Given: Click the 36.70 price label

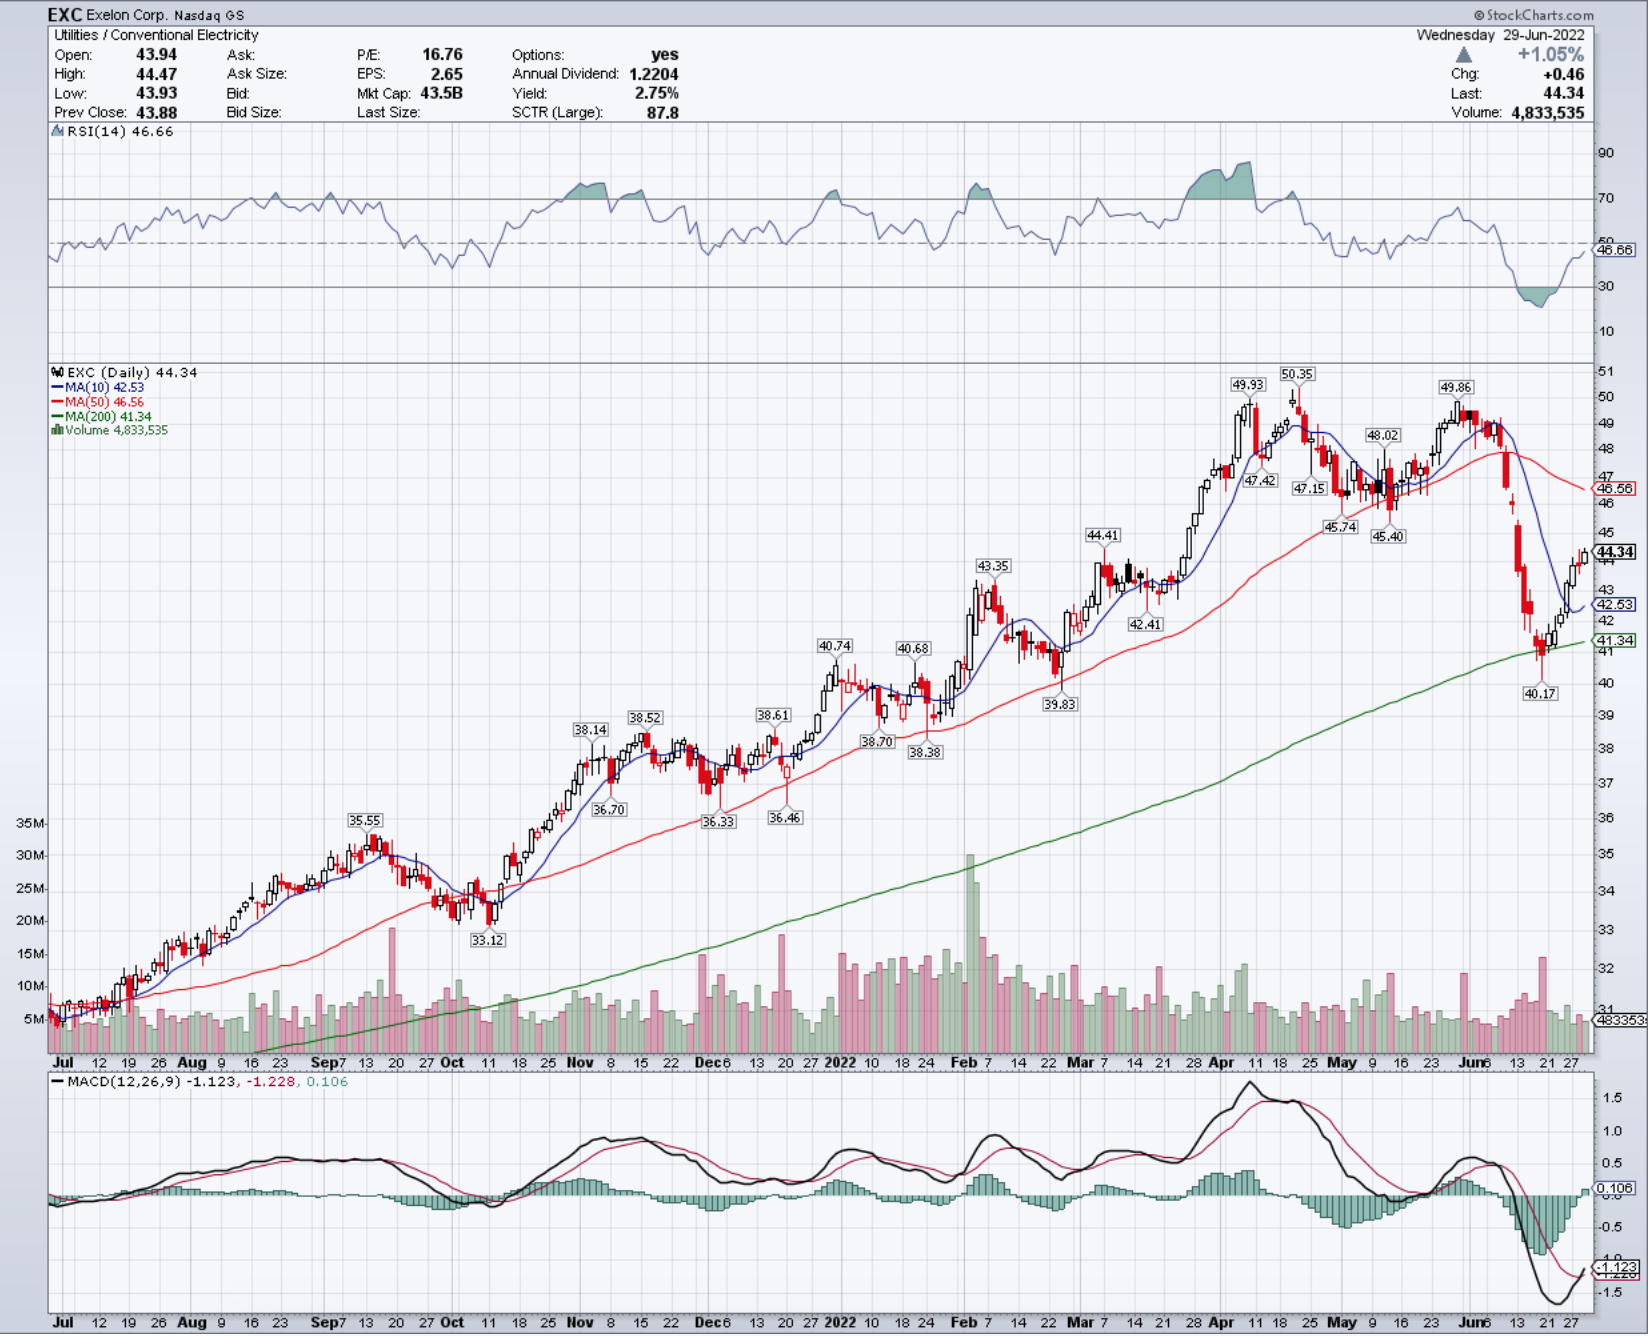Looking at the screenshot, I should [609, 809].
